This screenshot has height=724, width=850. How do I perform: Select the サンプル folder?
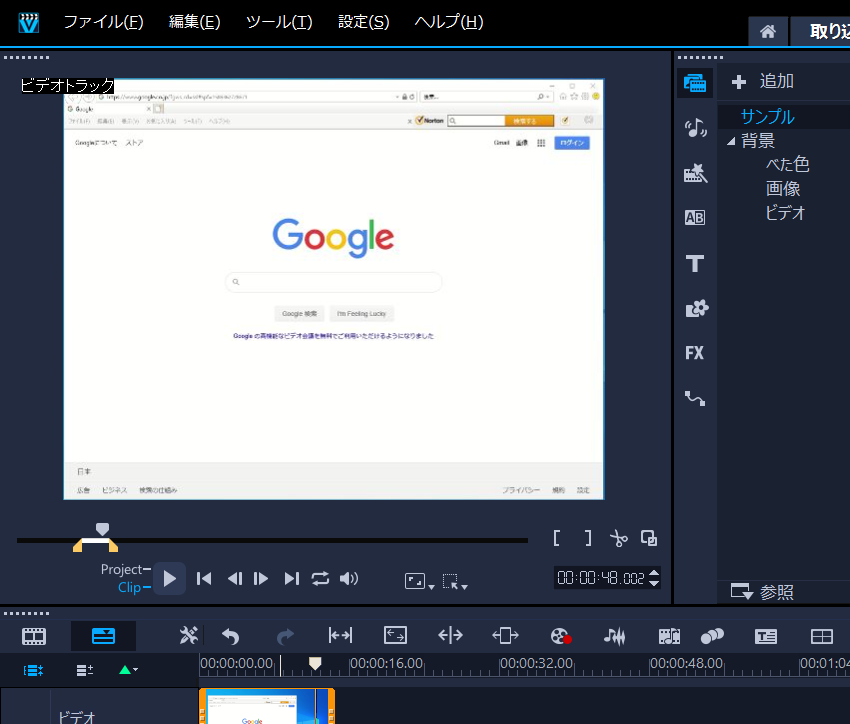pos(767,117)
